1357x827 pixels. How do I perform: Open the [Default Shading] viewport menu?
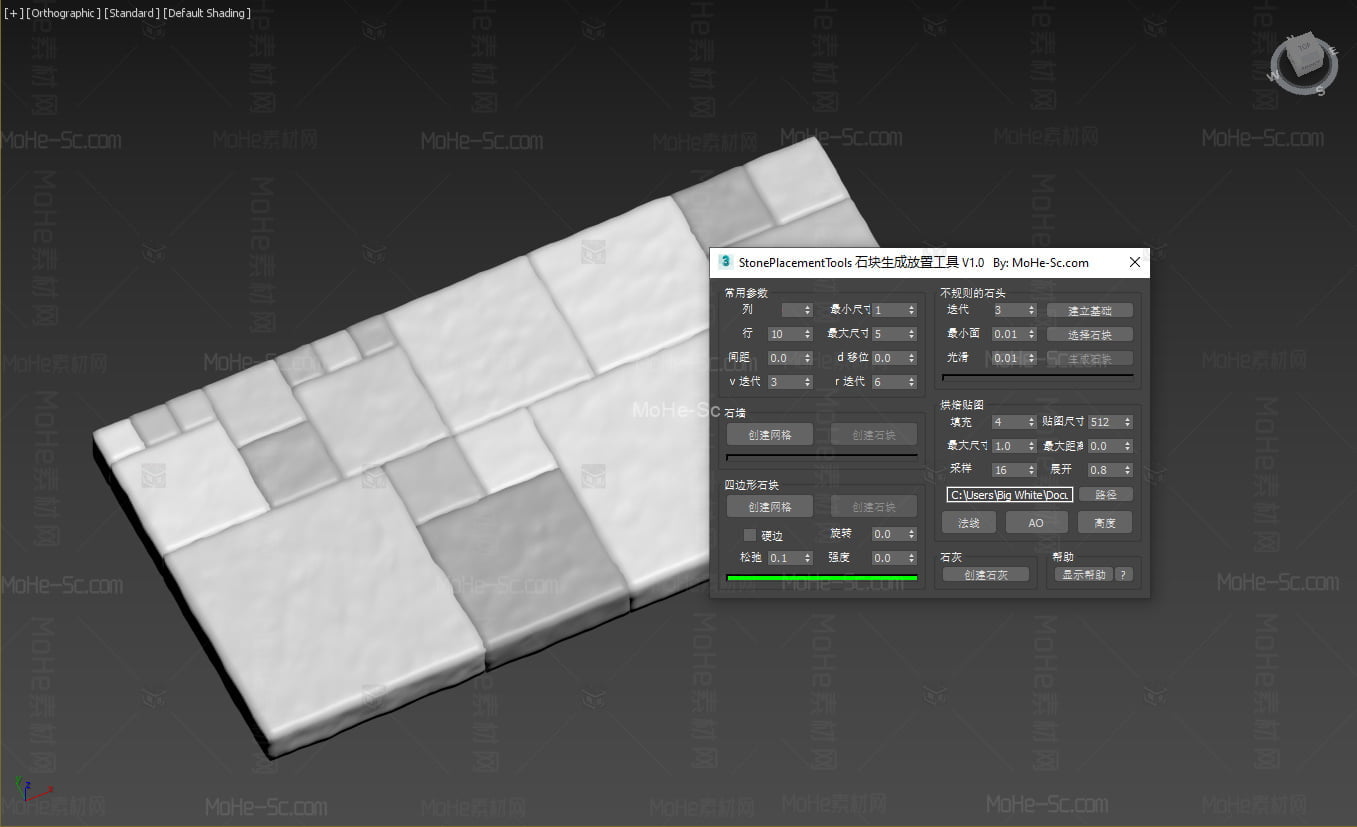207,13
